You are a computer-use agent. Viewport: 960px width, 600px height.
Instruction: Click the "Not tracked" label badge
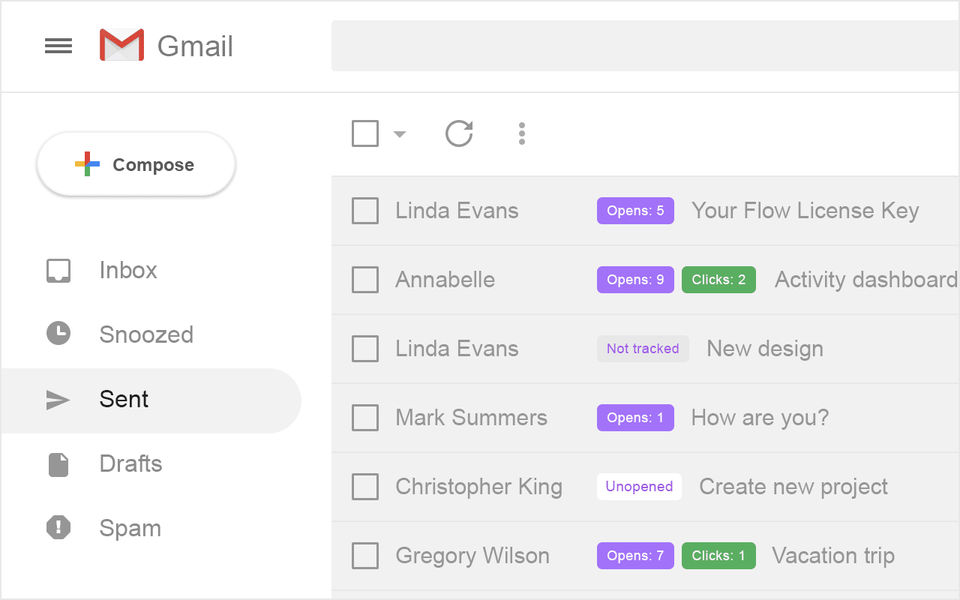point(642,349)
